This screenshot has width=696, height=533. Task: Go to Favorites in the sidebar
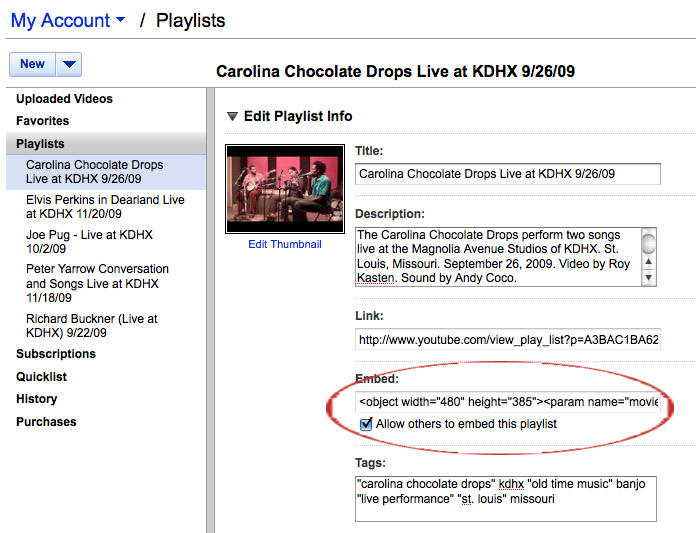[x=42, y=121]
